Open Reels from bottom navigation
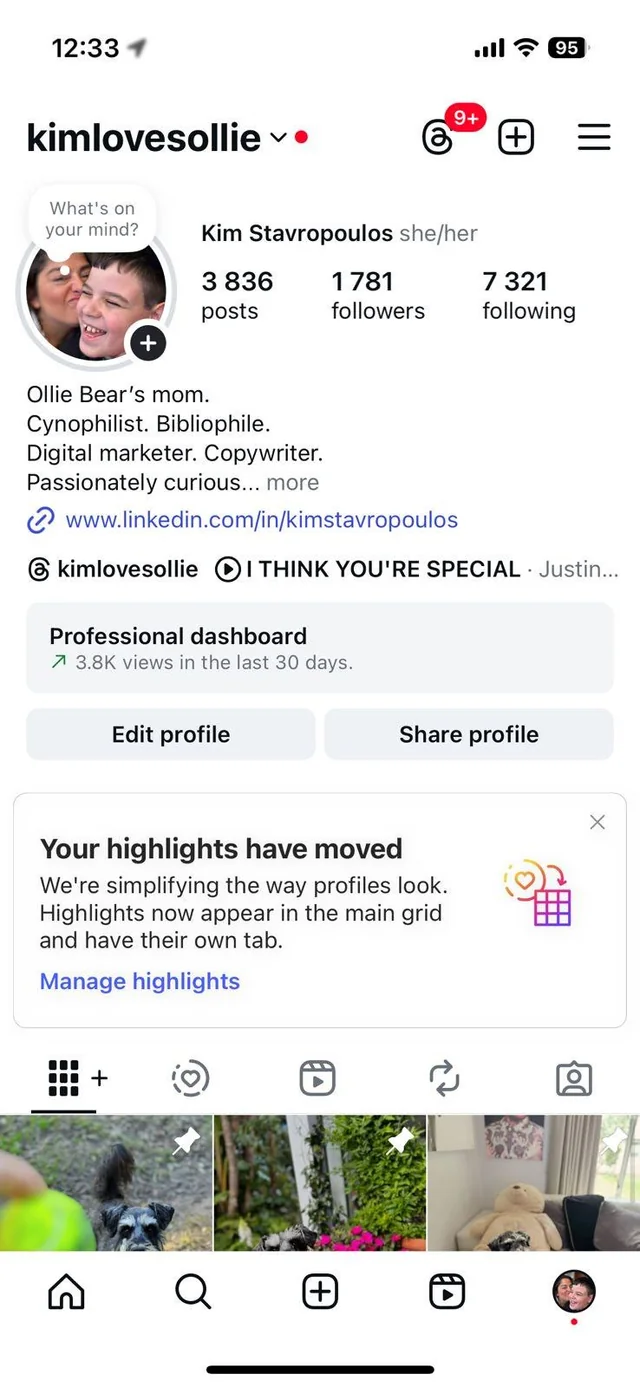This screenshot has height=1387, width=640. point(447,1292)
